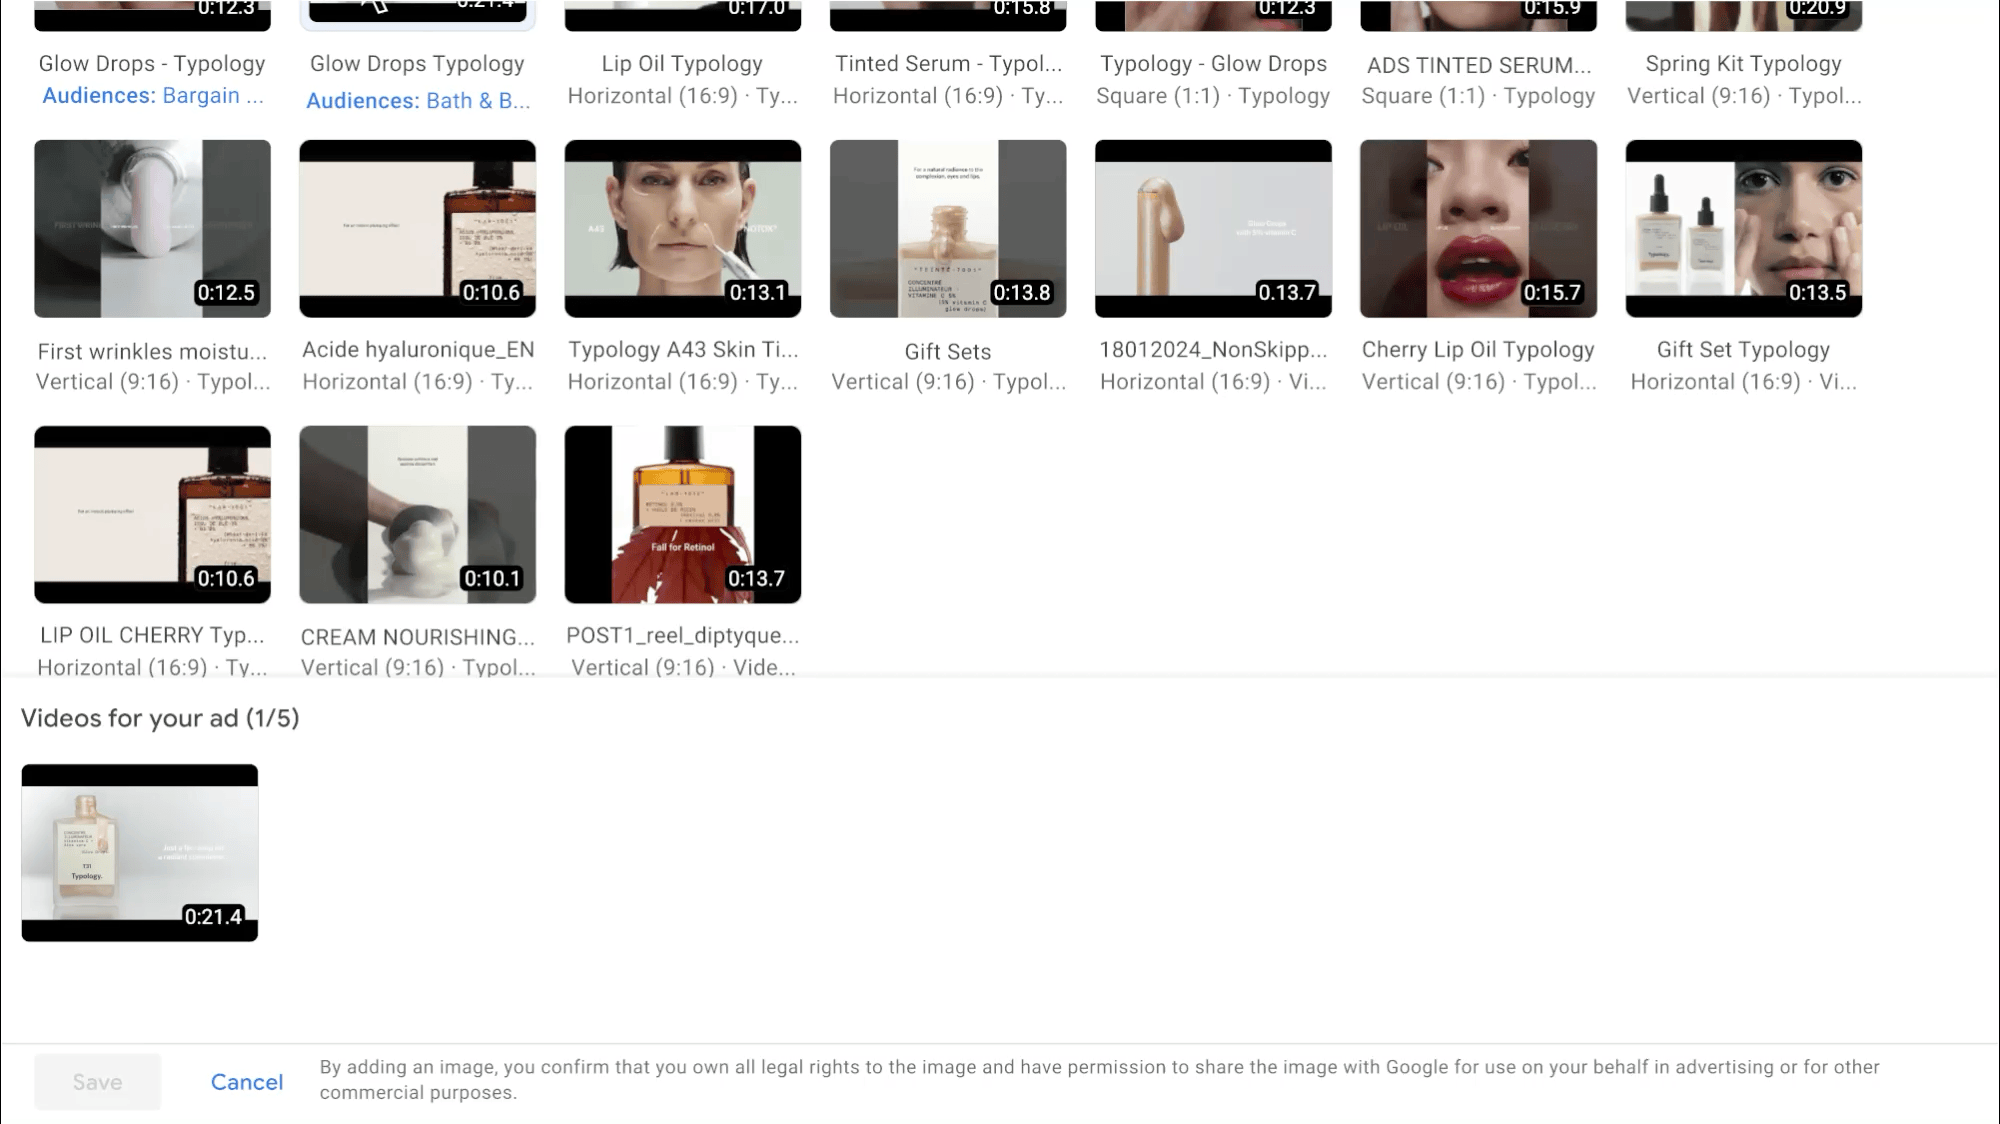Pick the Typology A43 Skin video thumbnail
Image resolution: width=2000 pixels, height=1124 pixels.
[x=683, y=228]
